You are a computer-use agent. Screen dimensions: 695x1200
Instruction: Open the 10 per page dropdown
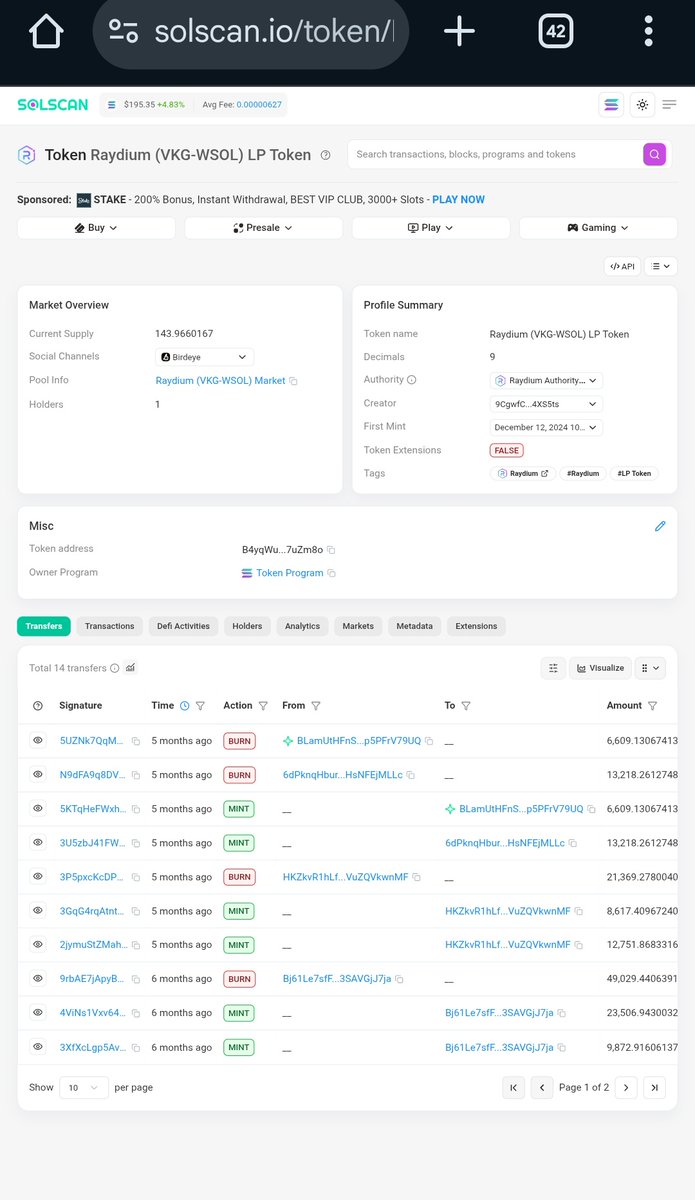tap(84, 1087)
